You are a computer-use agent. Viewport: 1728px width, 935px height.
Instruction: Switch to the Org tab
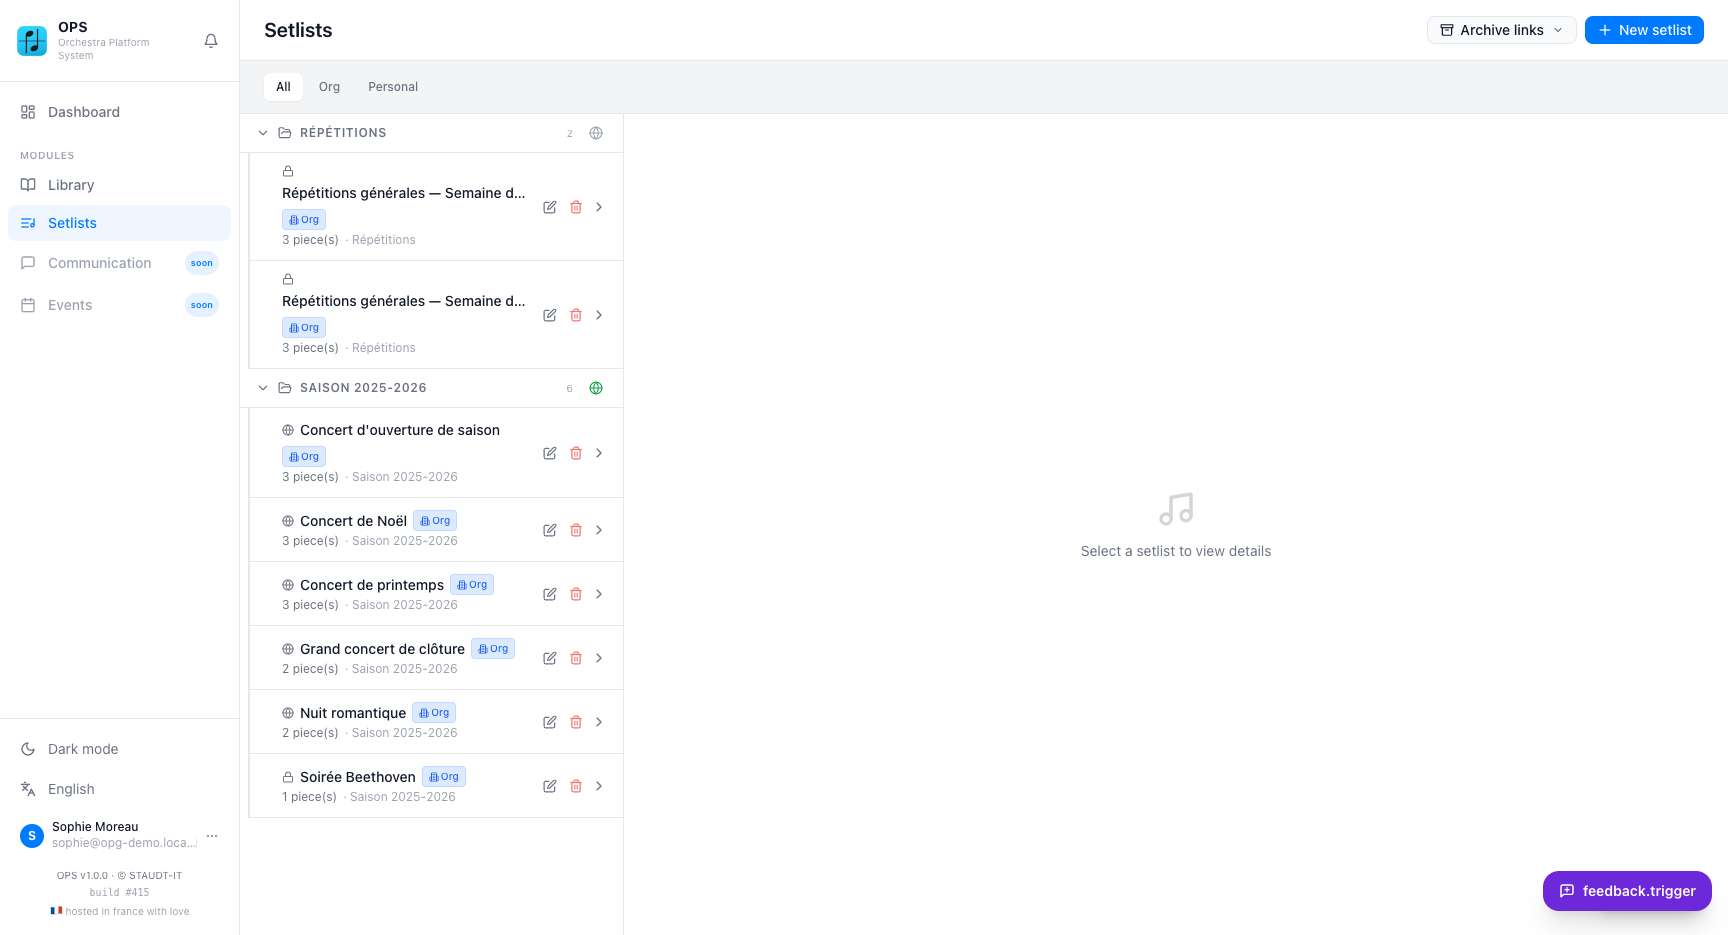click(329, 87)
